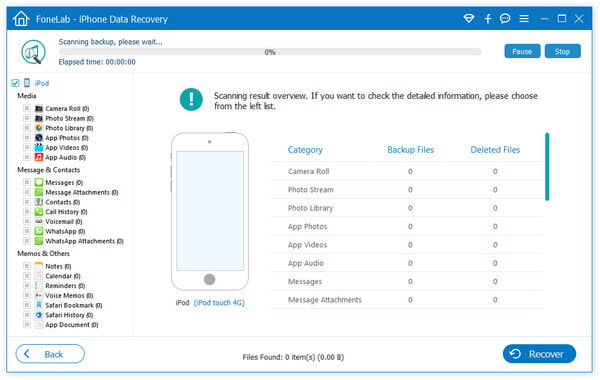Open the diamond purchase icon
The height and width of the screenshot is (380, 600).
(x=469, y=18)
